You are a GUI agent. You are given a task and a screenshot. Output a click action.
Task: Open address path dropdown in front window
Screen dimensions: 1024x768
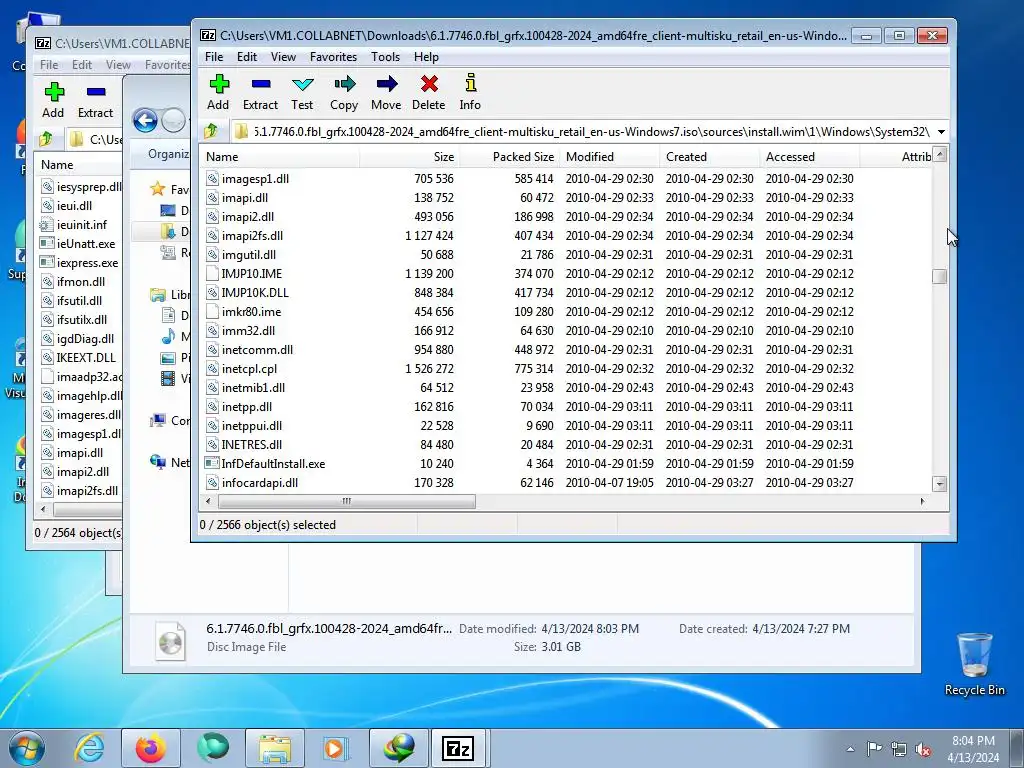[941, 132]
